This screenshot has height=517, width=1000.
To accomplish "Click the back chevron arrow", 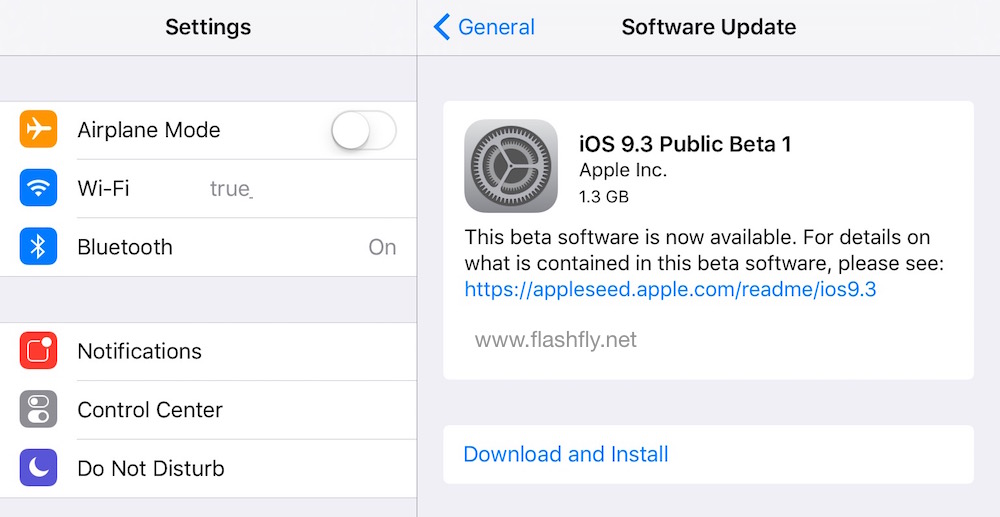I will 442,27.
